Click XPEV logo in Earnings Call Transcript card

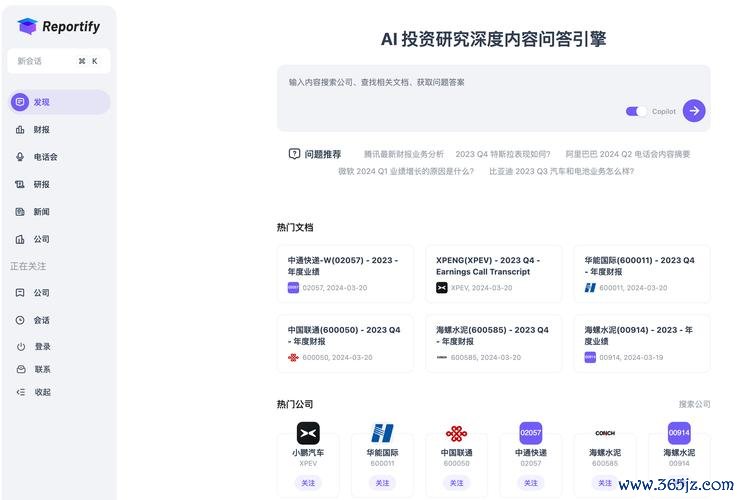point(441,287)
